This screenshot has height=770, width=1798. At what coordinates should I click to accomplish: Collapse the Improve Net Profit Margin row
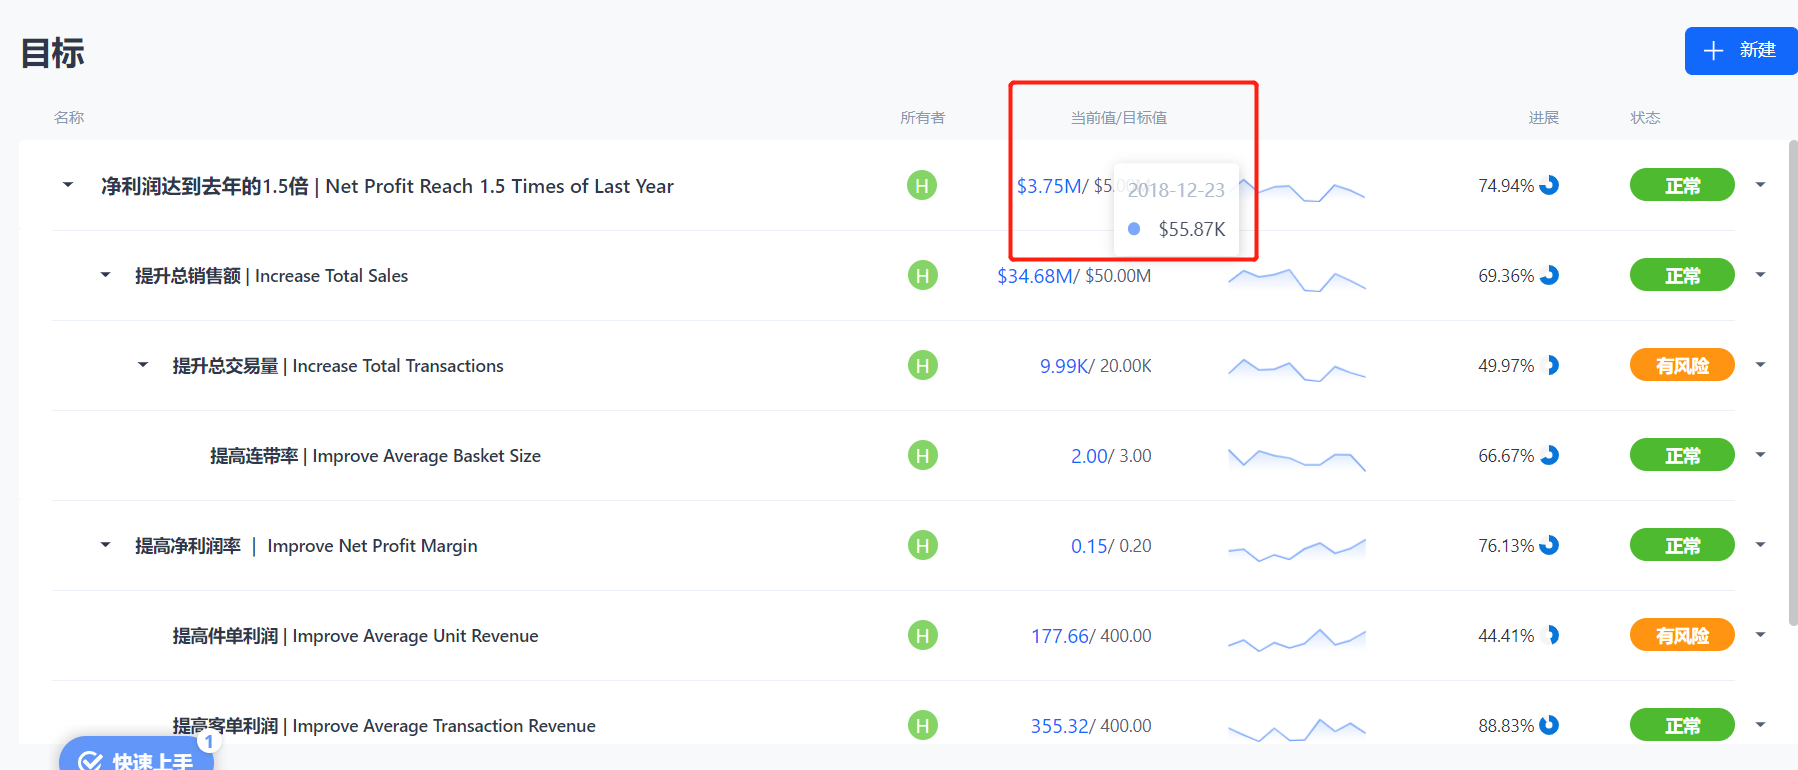[x=105, y=545]
